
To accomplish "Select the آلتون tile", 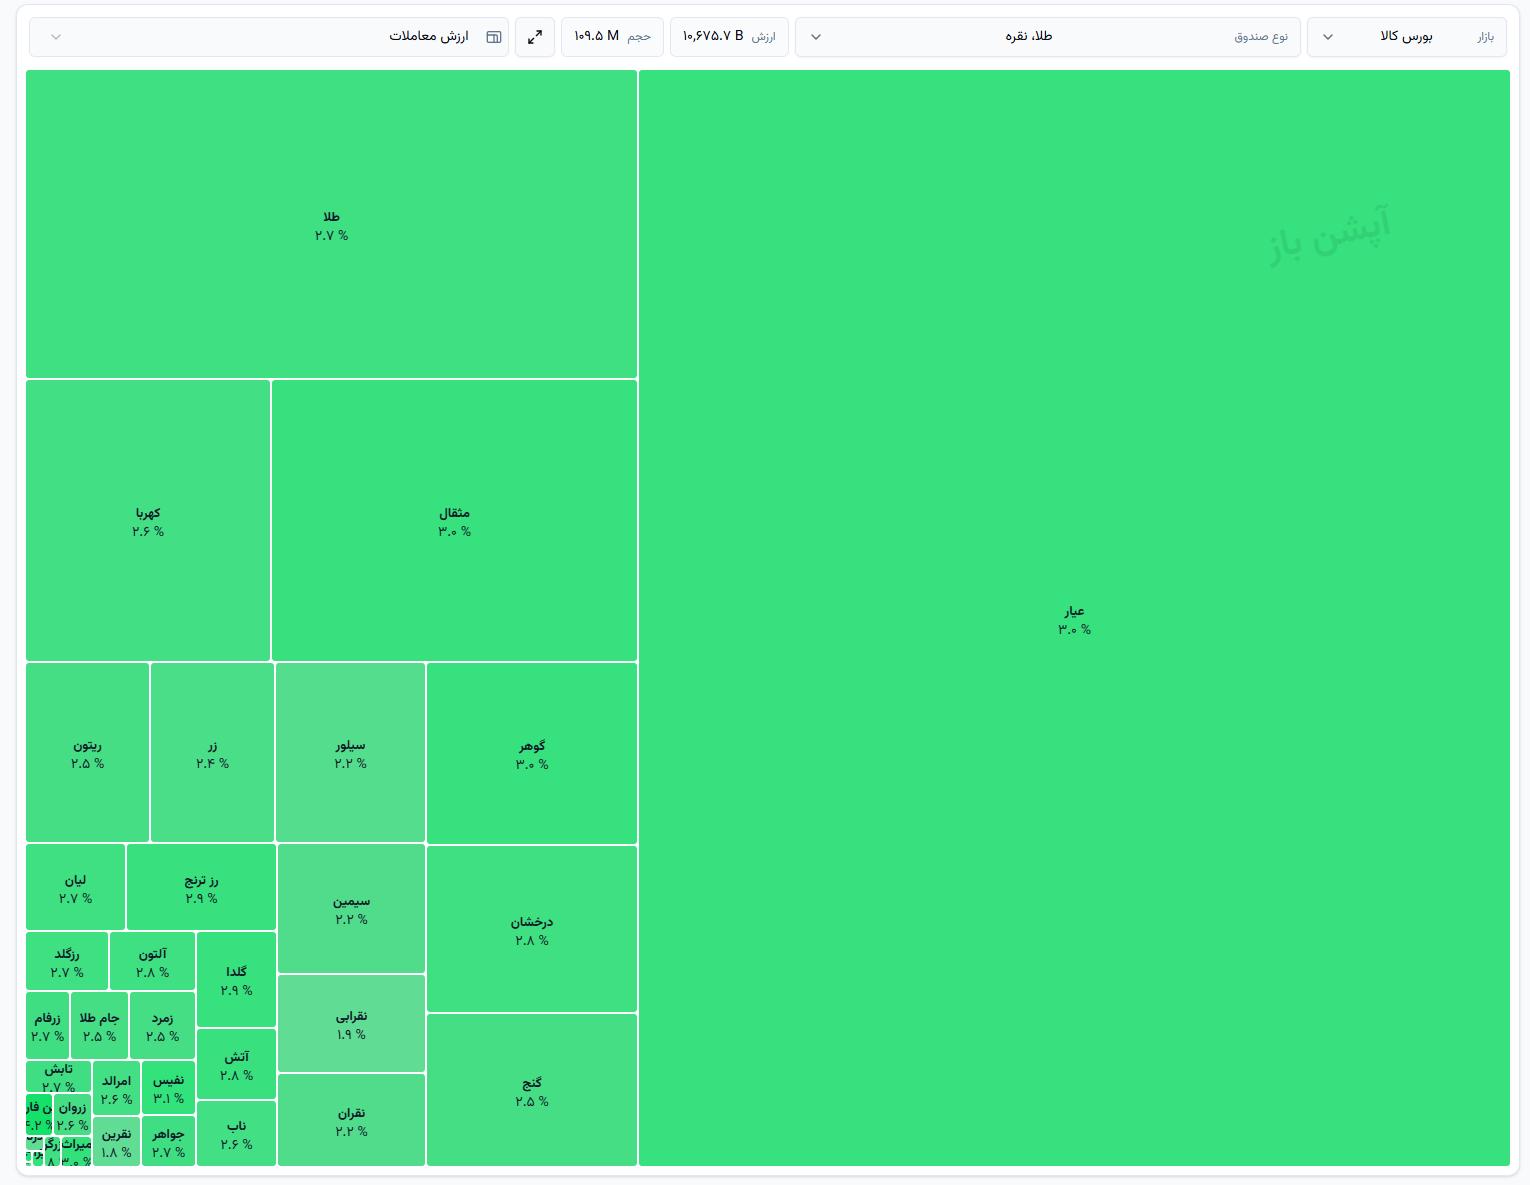I will click(x=152, y=962).
